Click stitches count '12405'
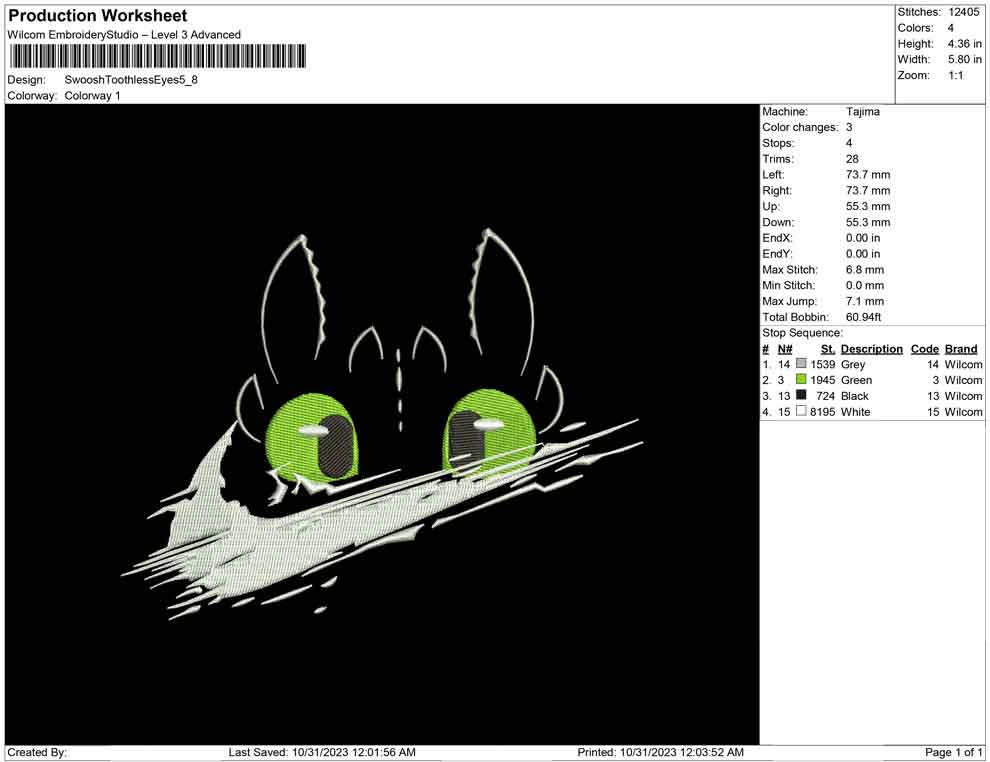This screenshot has height=762, width=990. [963, 12]
